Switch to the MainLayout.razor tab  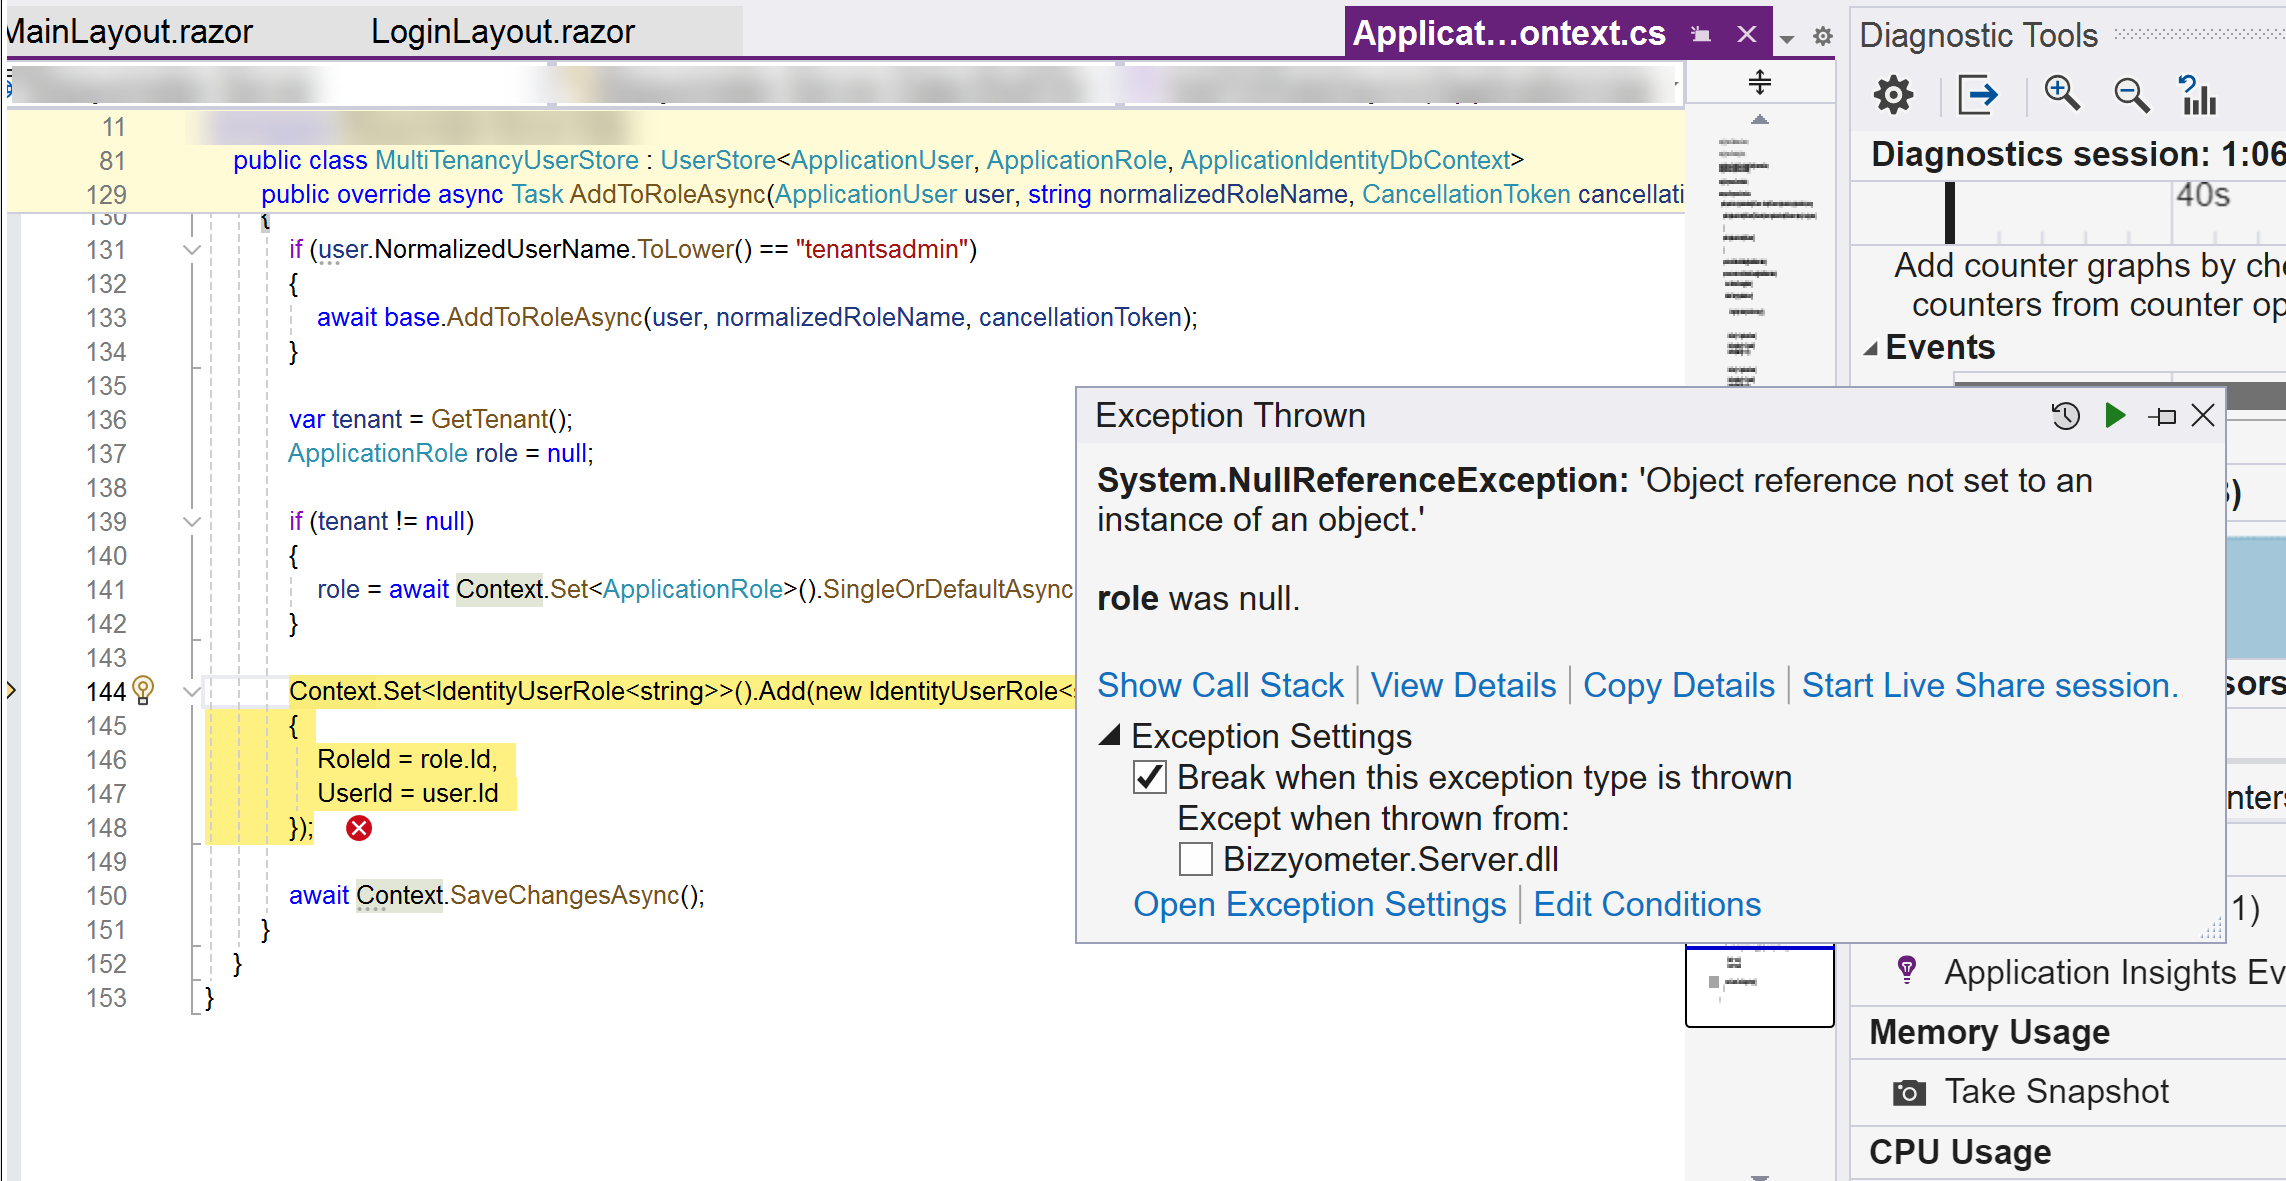(130, 32)
